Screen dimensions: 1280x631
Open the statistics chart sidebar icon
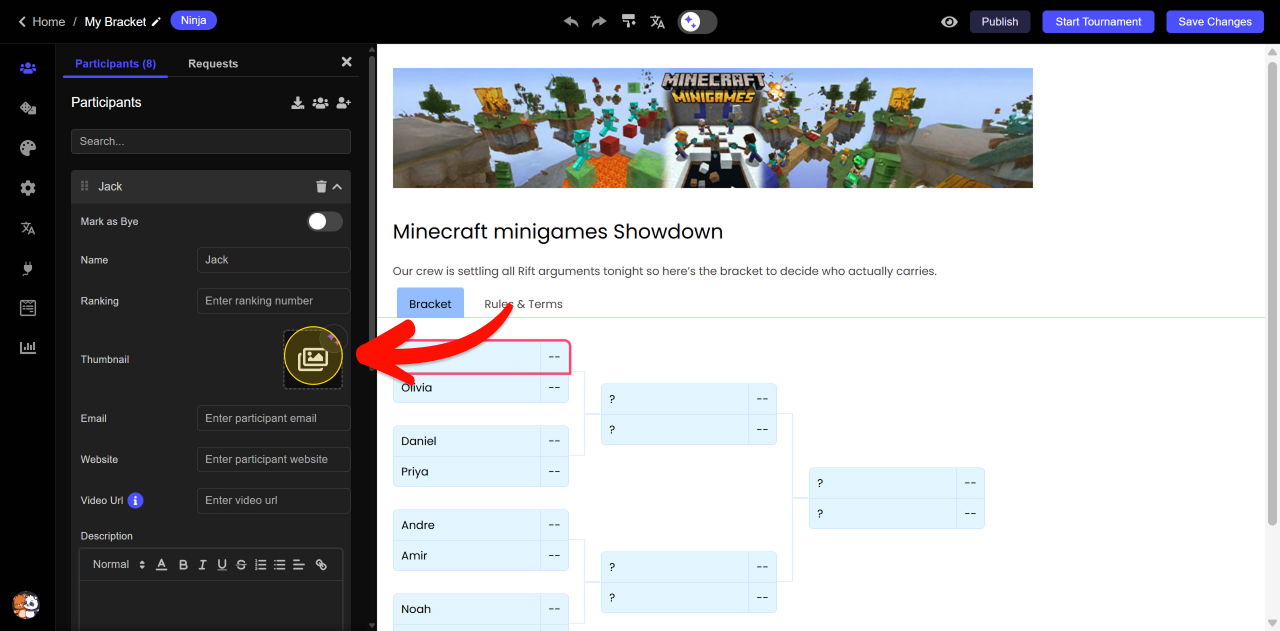28,348
